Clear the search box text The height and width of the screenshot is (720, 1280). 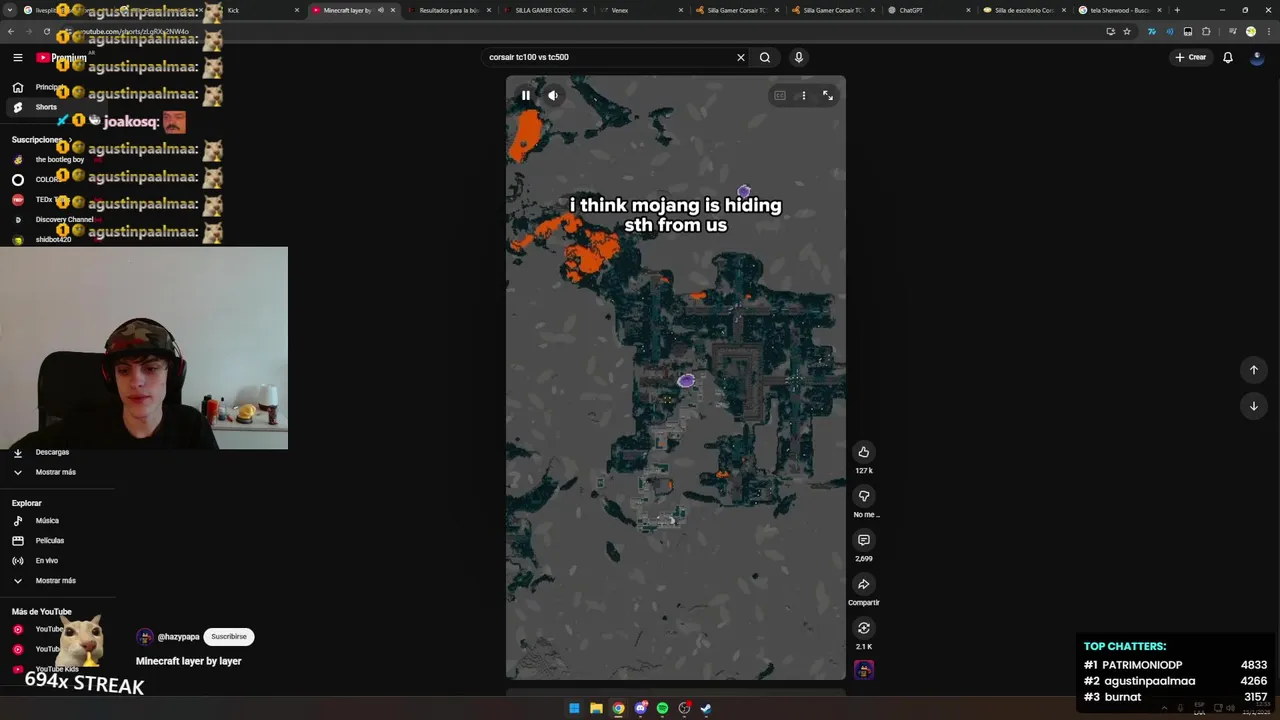[x=741, y=57]
